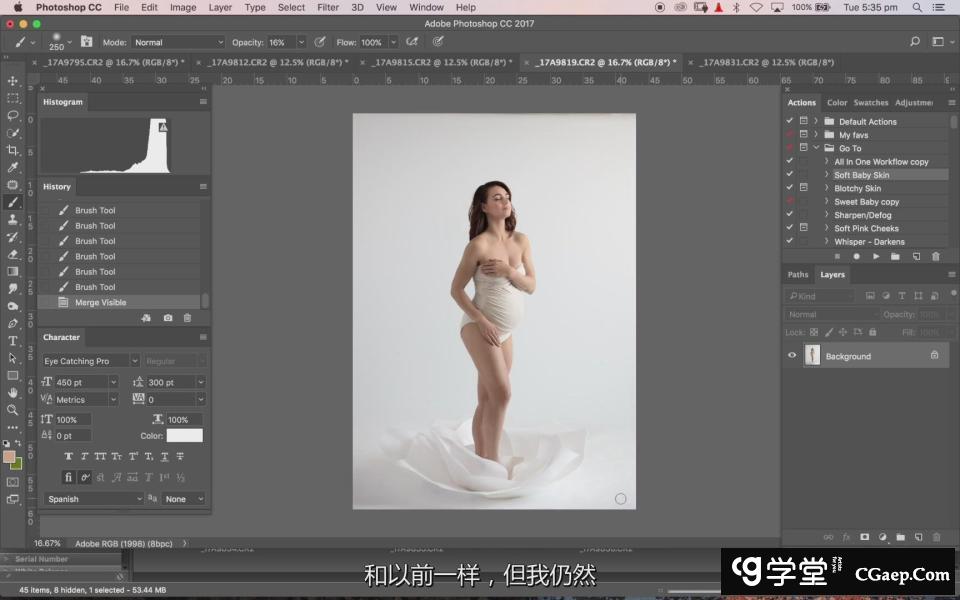Toggle the Blotchy Skin action checkmark
The height and width of the screenshot is (600, 960).
click(790, 188)
